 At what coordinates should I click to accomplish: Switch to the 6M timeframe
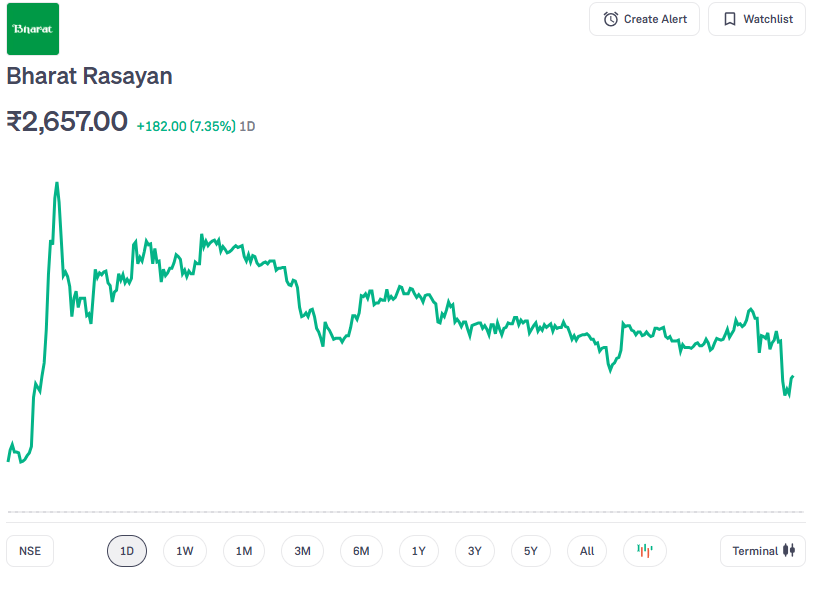click(361, 551)
